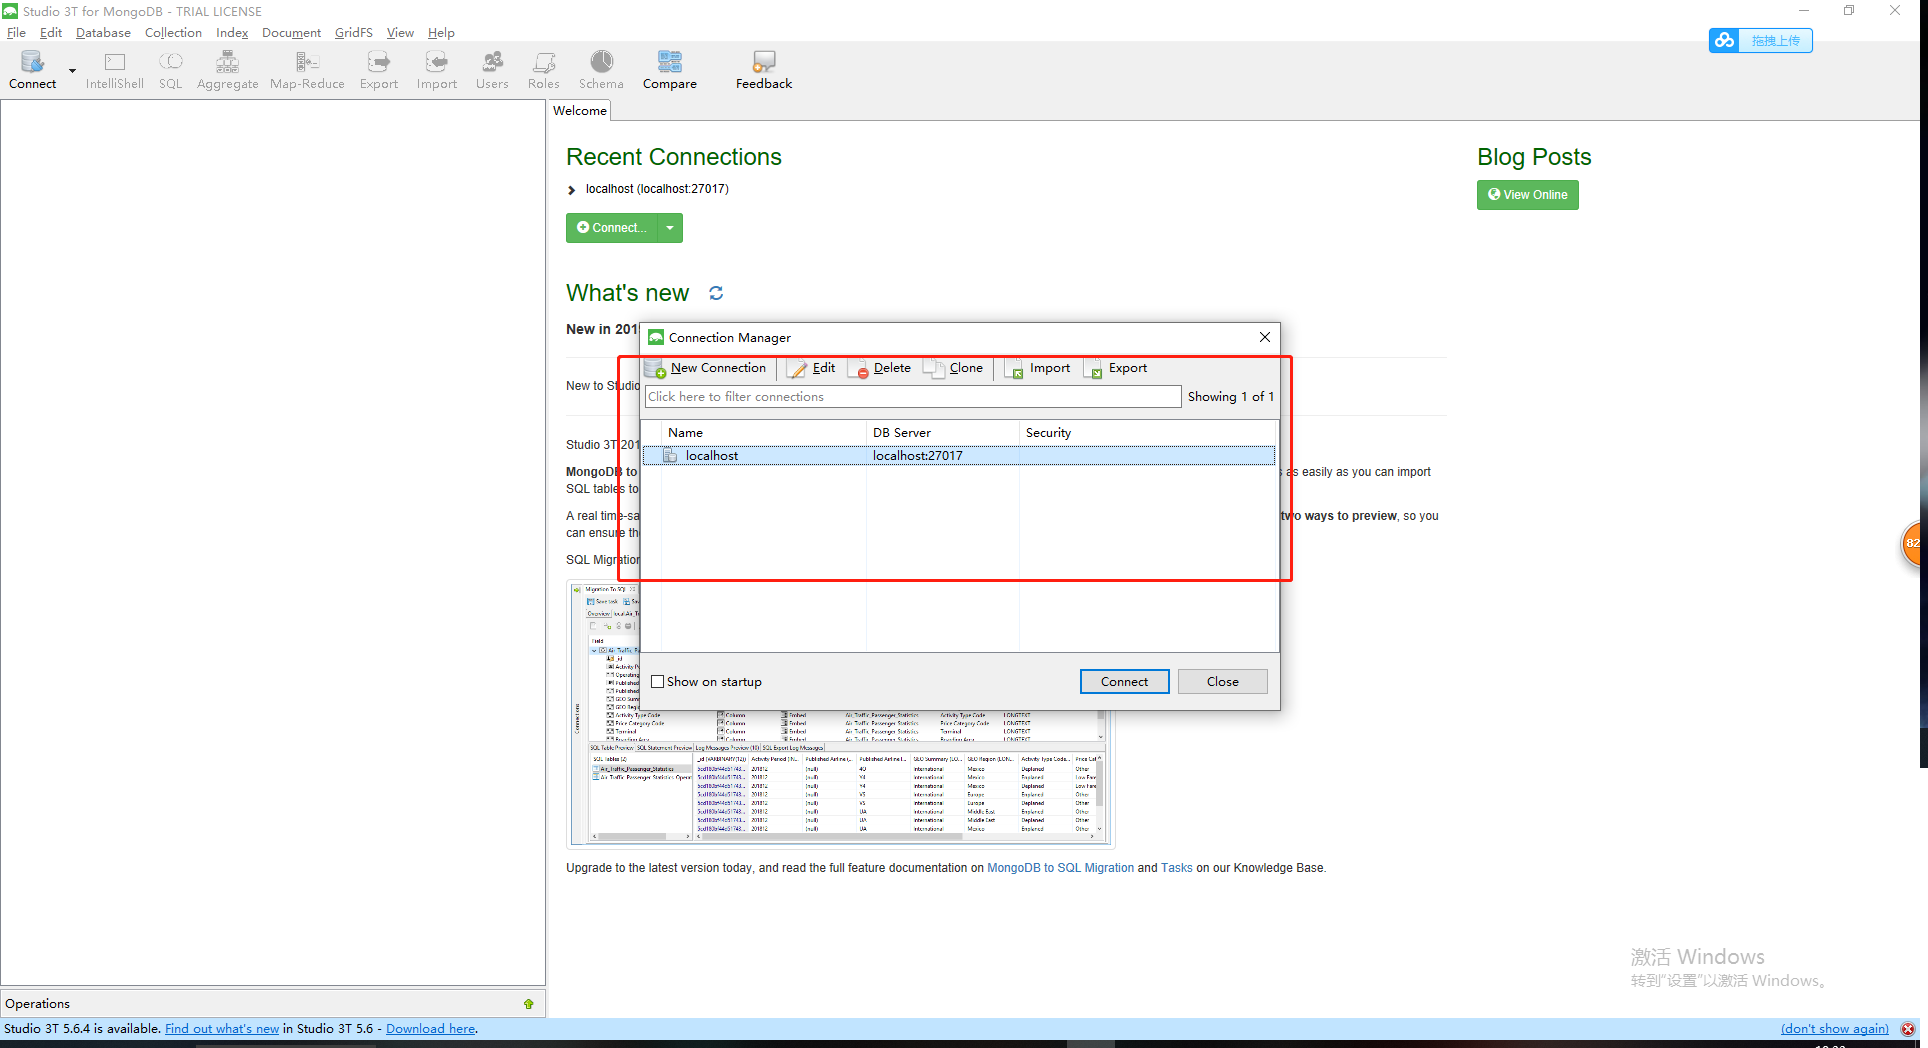Click Clone in Connection Manager toolbar
This screenshot has width=1928, height=1048.
point(954,368)
